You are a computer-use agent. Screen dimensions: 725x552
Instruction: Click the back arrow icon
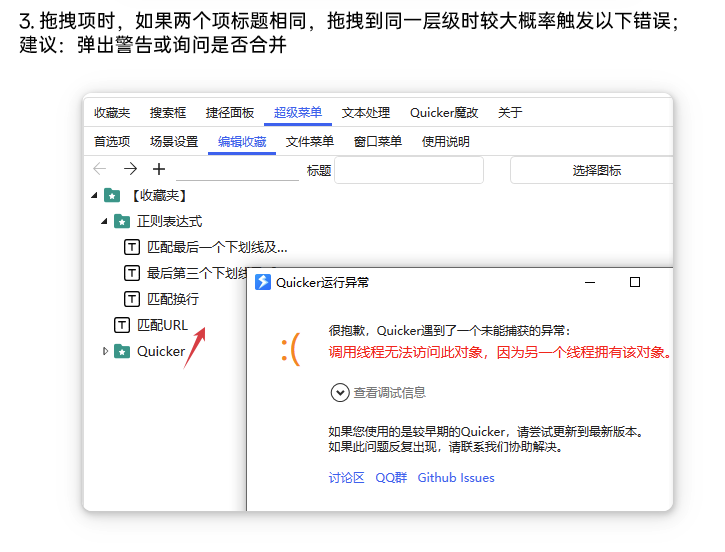click(100, 169)
